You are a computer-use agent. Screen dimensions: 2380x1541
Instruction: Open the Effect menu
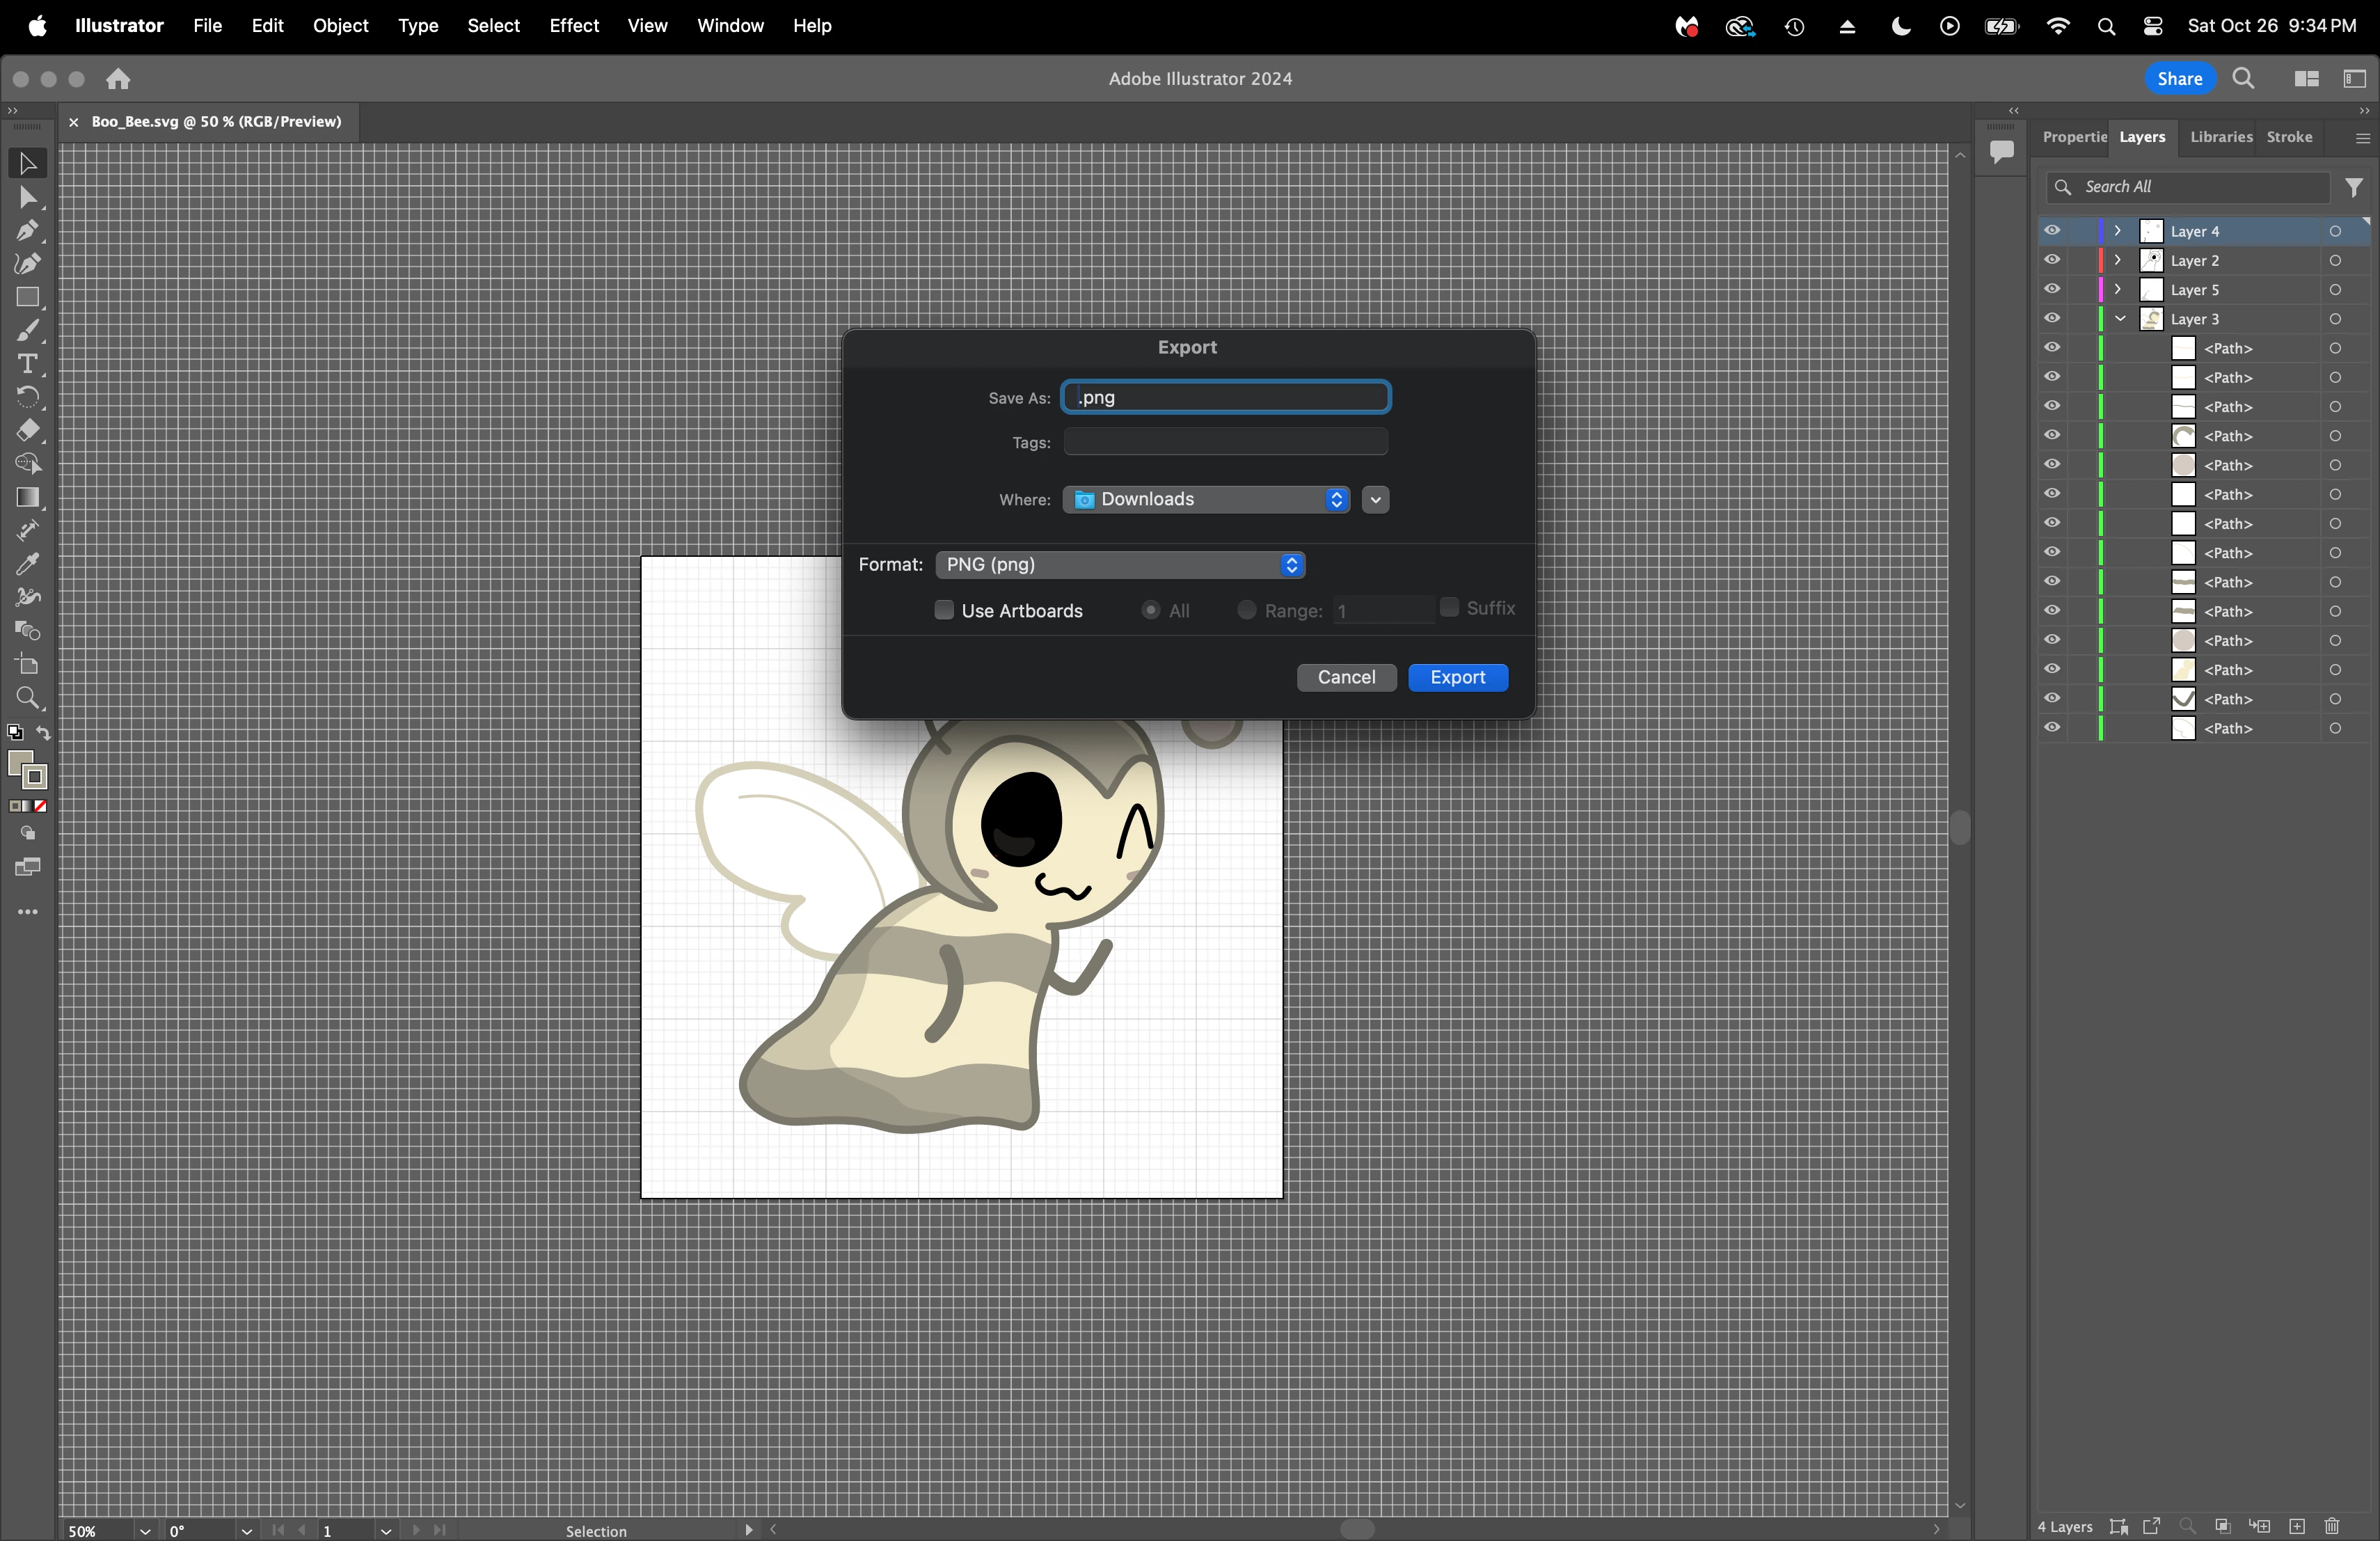[573, 26]
